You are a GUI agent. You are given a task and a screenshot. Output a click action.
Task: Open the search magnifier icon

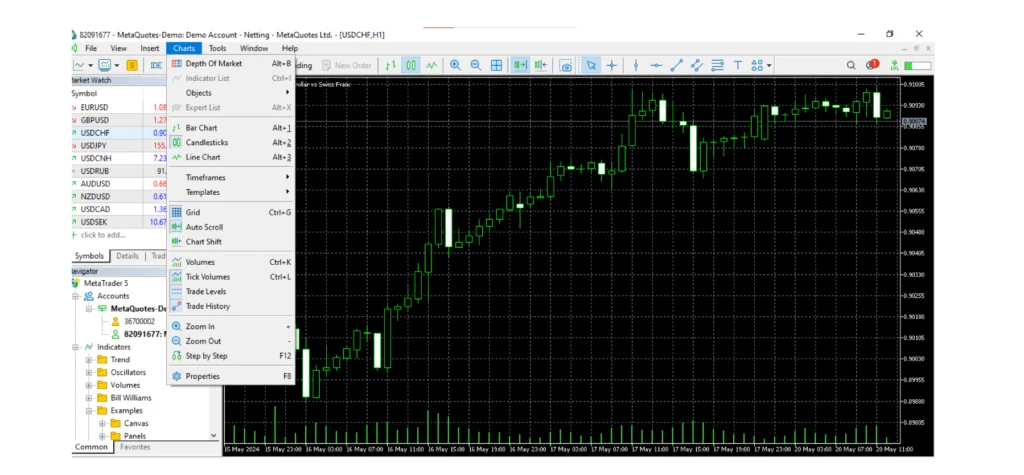click(x=851, y=66)
